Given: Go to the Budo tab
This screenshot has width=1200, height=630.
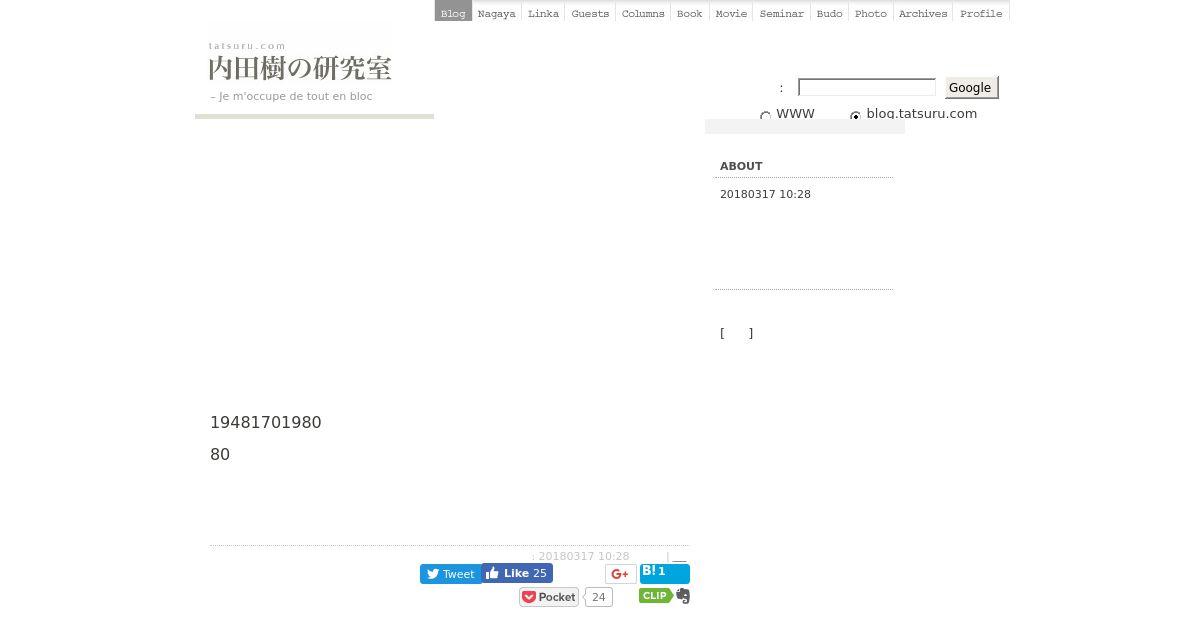Looking at the screenshot, I should [x=829, y=12].
